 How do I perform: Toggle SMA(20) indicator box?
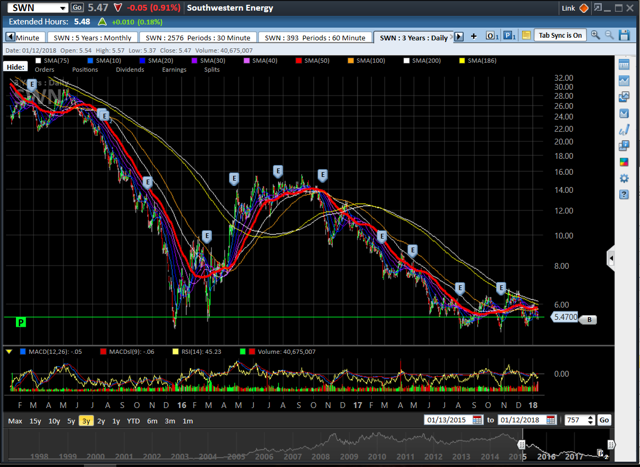tap(142, 60)
